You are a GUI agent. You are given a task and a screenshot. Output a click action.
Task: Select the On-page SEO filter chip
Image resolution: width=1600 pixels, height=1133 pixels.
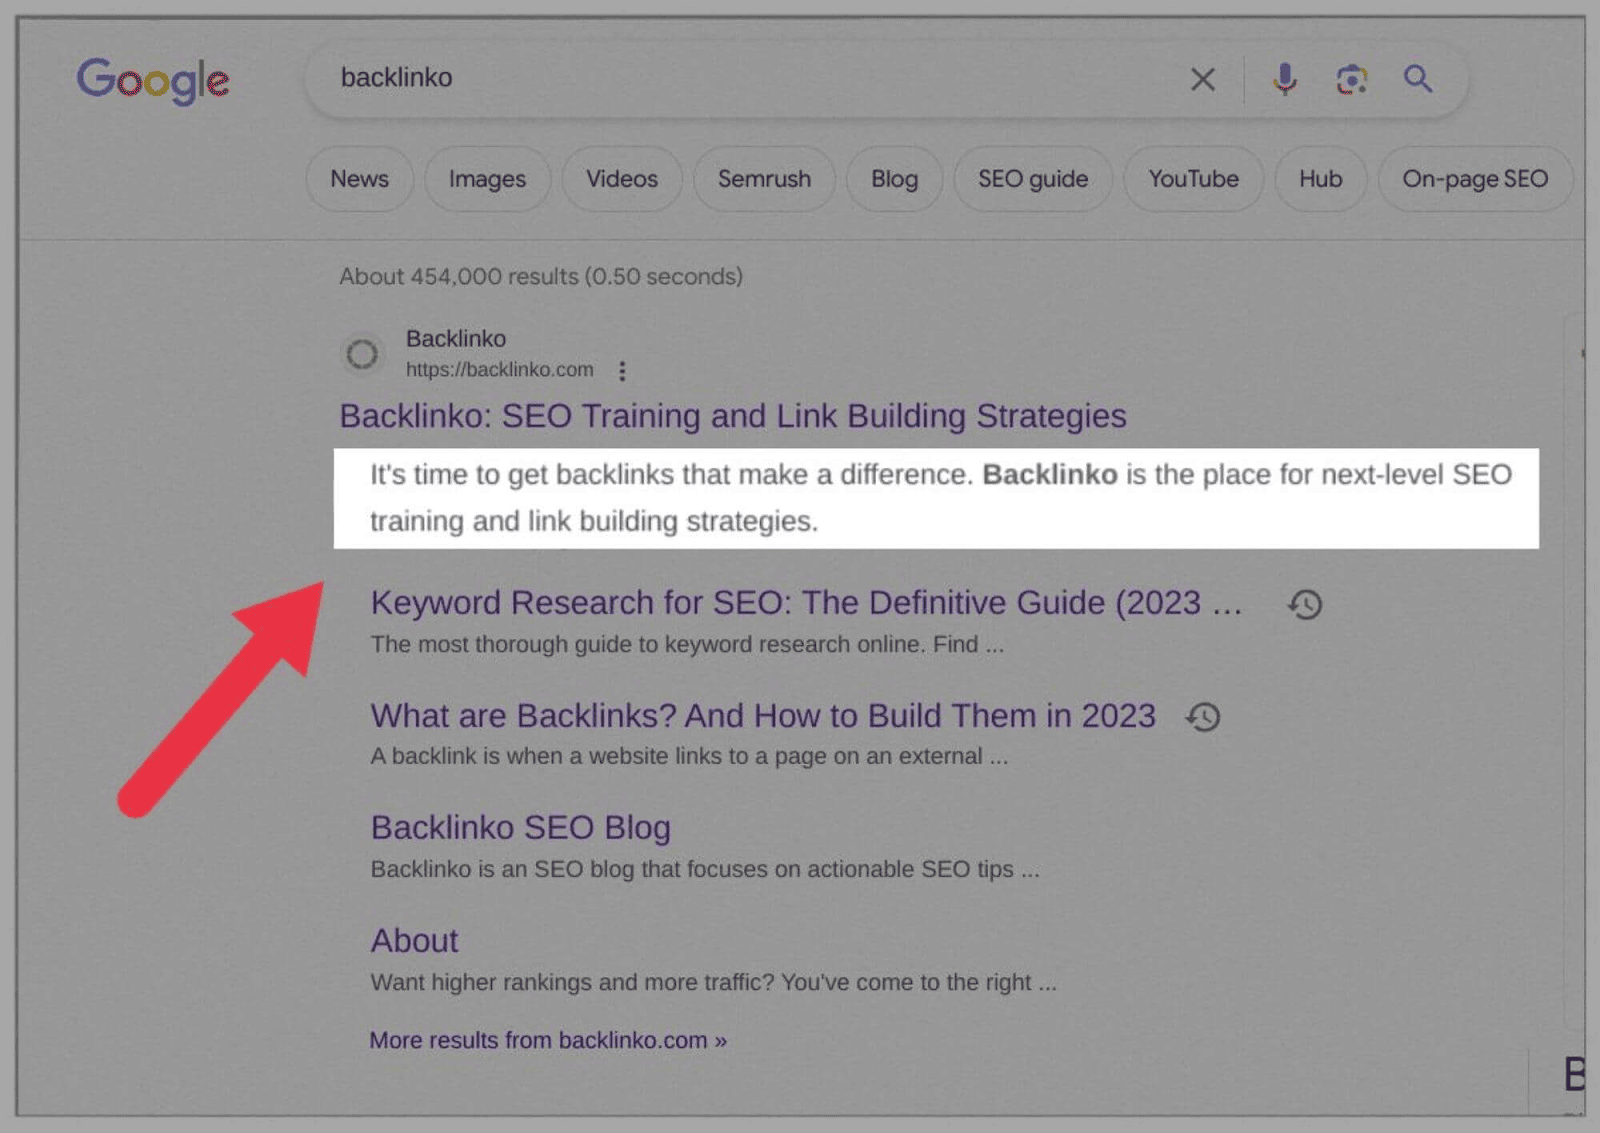[x=1475, y=179]
